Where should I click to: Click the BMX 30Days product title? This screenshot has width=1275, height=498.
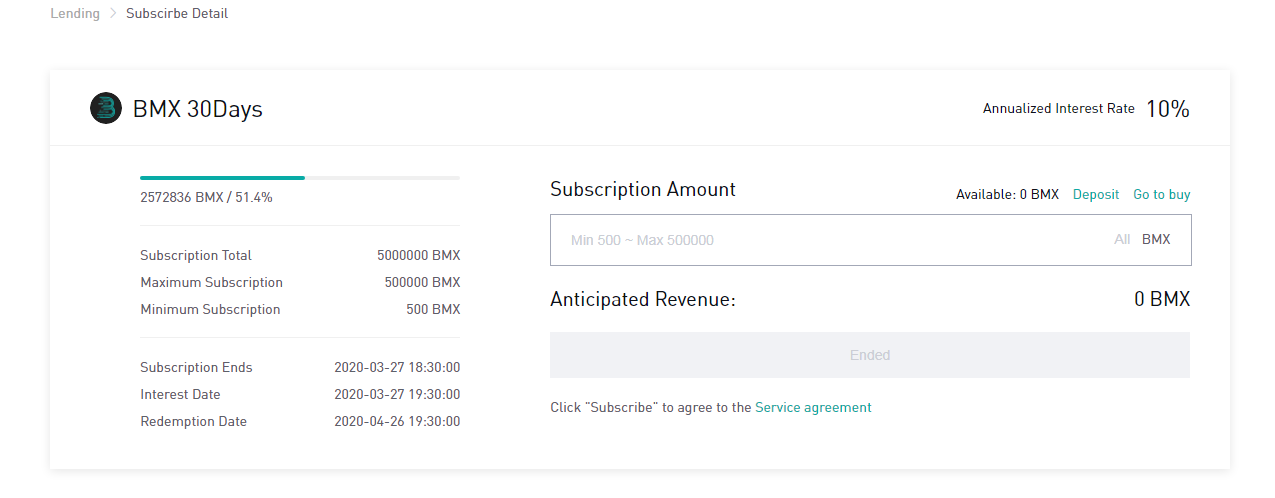click(x=198, y=109)
